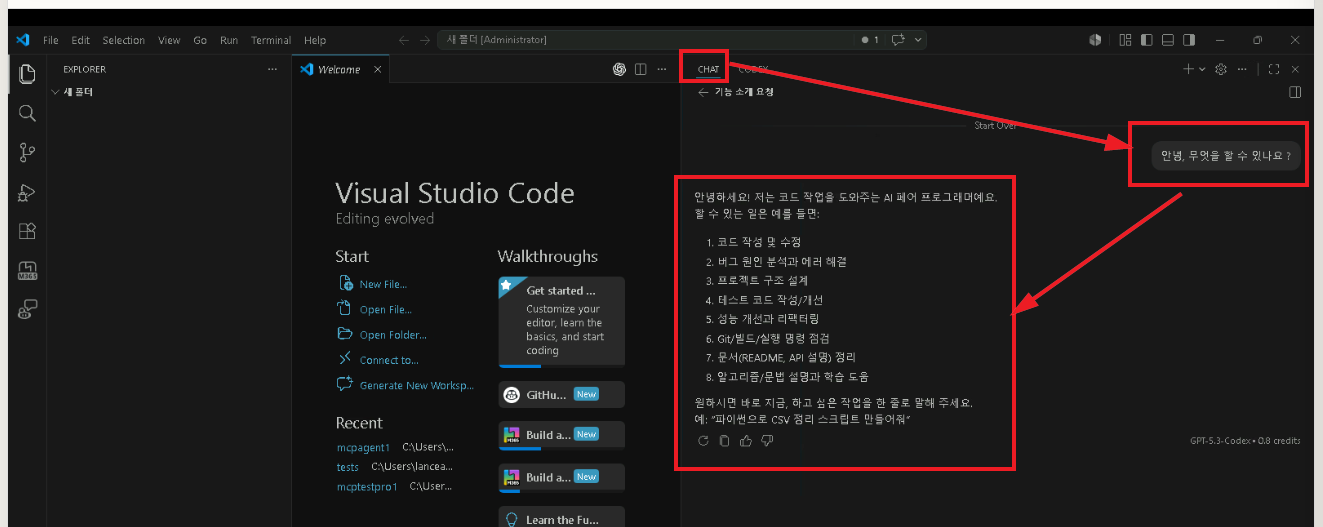Open the title bar chat dropdown chevron
This screenshot has width=1323, height=527.
917,40
